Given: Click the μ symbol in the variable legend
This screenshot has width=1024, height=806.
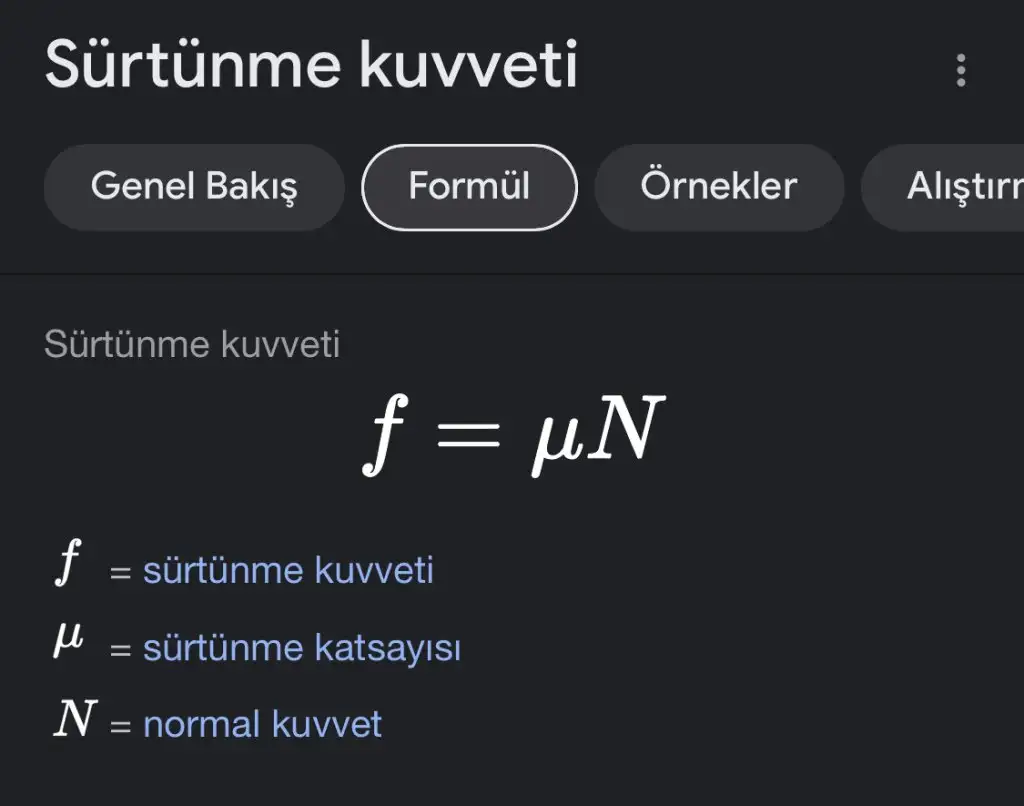Looking at the screenshot, I should [68, 638].
